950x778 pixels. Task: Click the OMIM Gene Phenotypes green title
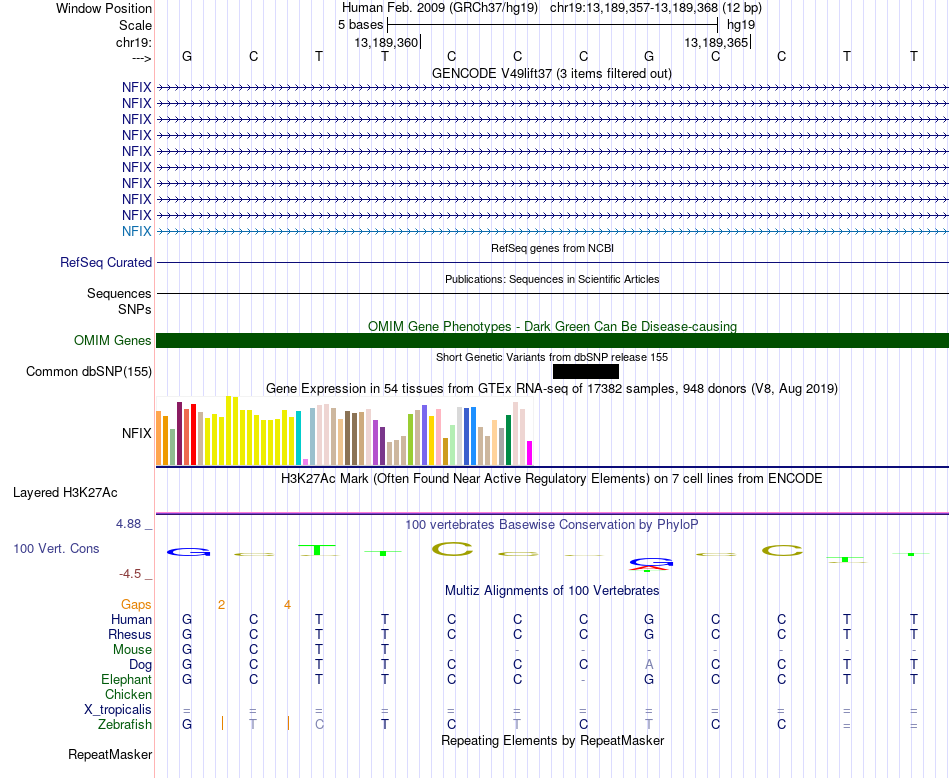(x=553, y=327)
